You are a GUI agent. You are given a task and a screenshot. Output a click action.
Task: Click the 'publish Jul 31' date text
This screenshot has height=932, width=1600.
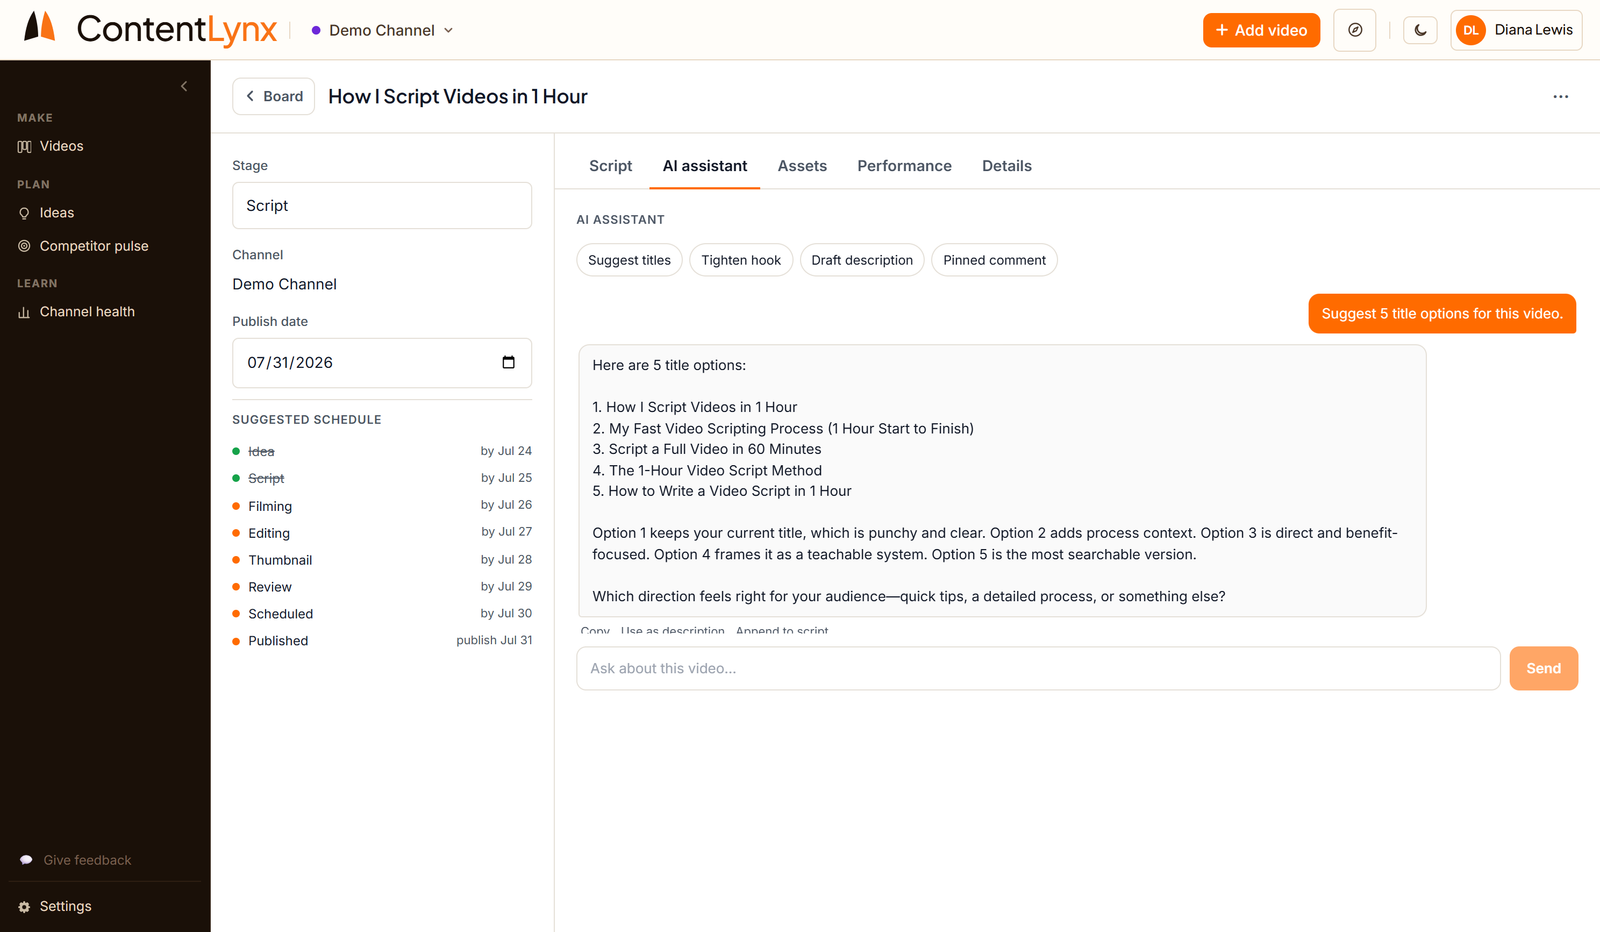[494, 640]
